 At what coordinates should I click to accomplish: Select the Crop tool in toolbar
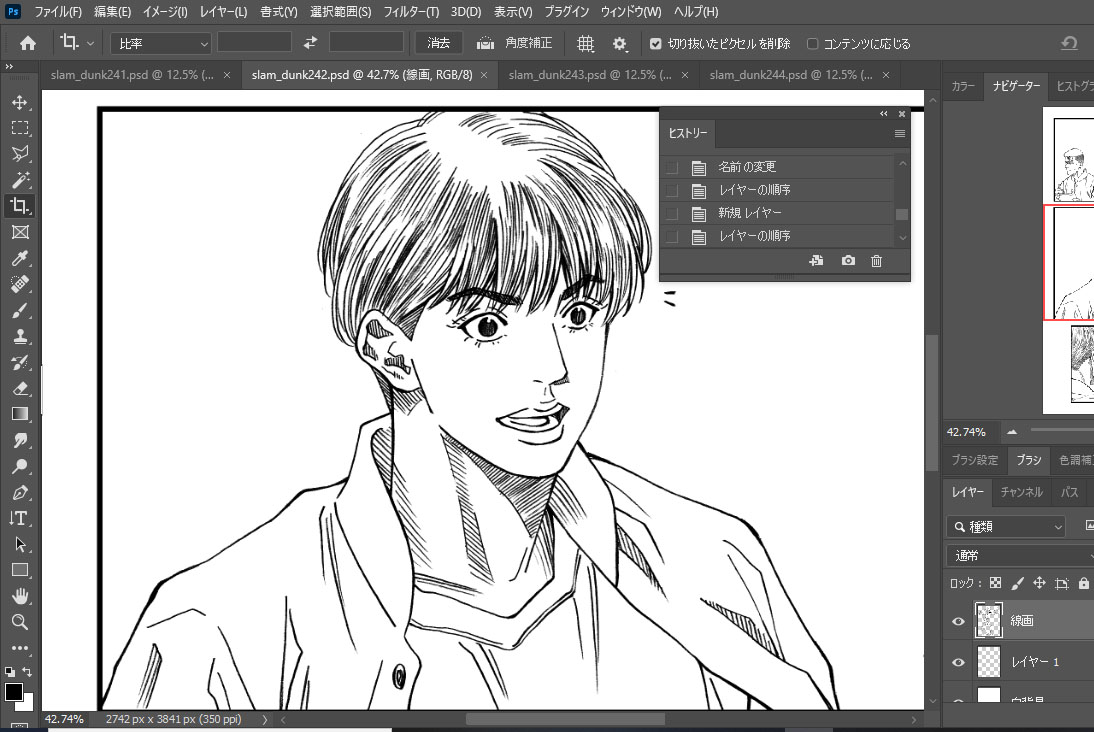(20, 206)
